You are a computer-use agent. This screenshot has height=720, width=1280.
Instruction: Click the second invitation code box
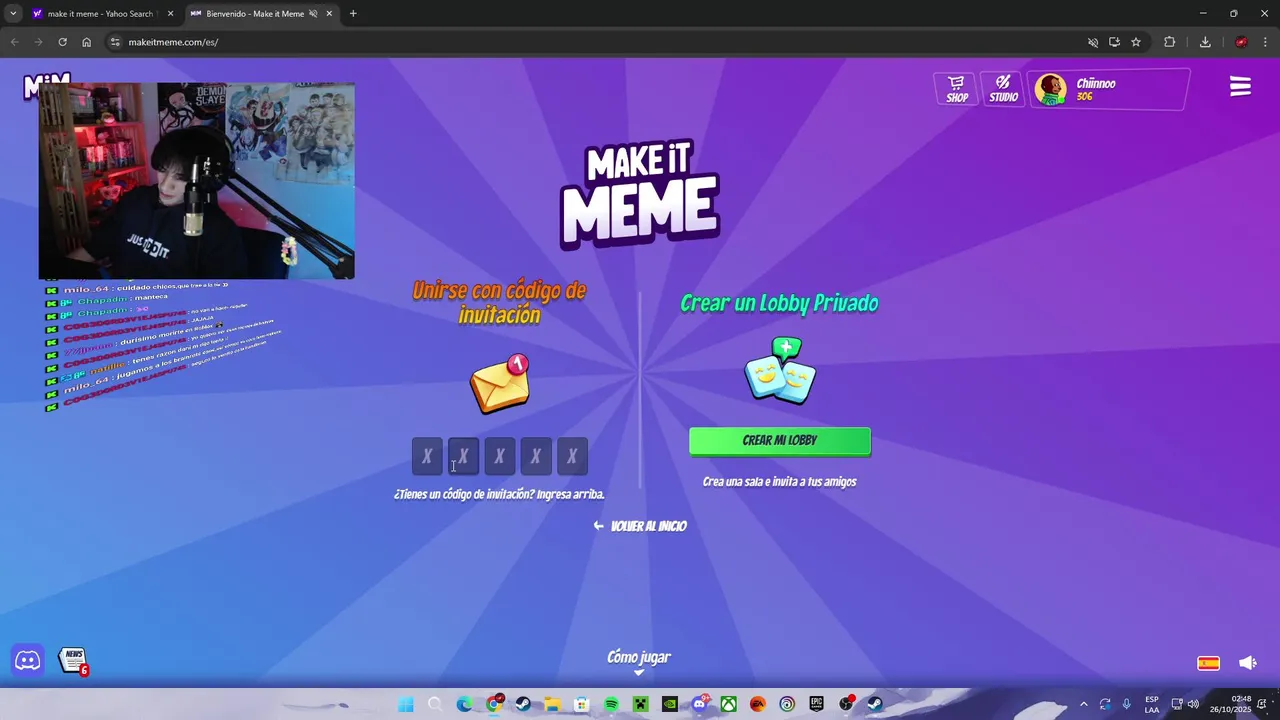pyautogui.click(x=463, y=456)
